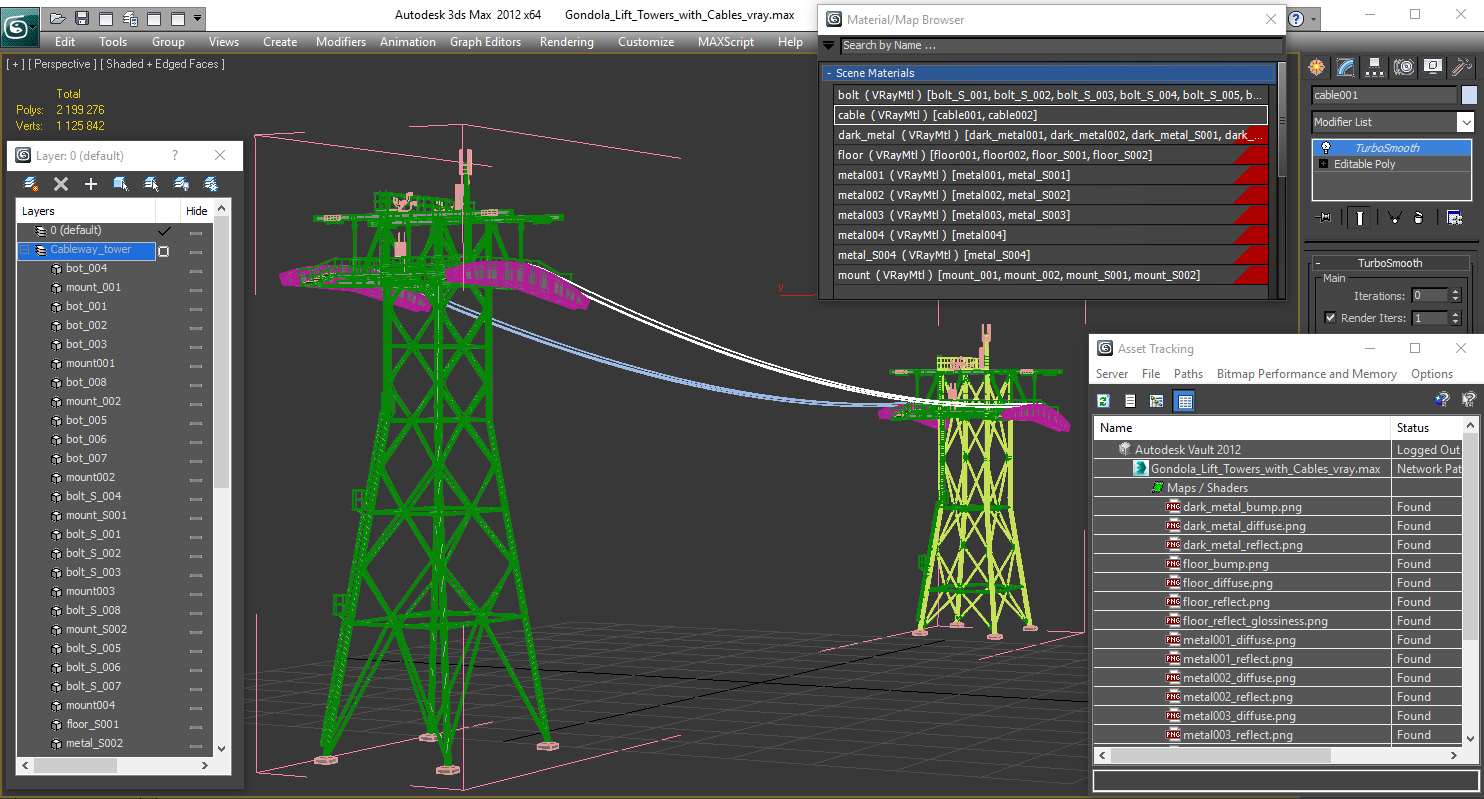Click Hide/Unhide All Layers icon
This screenshot has height=799, width=1484.
pyautogui.click(x=181, y=184)
